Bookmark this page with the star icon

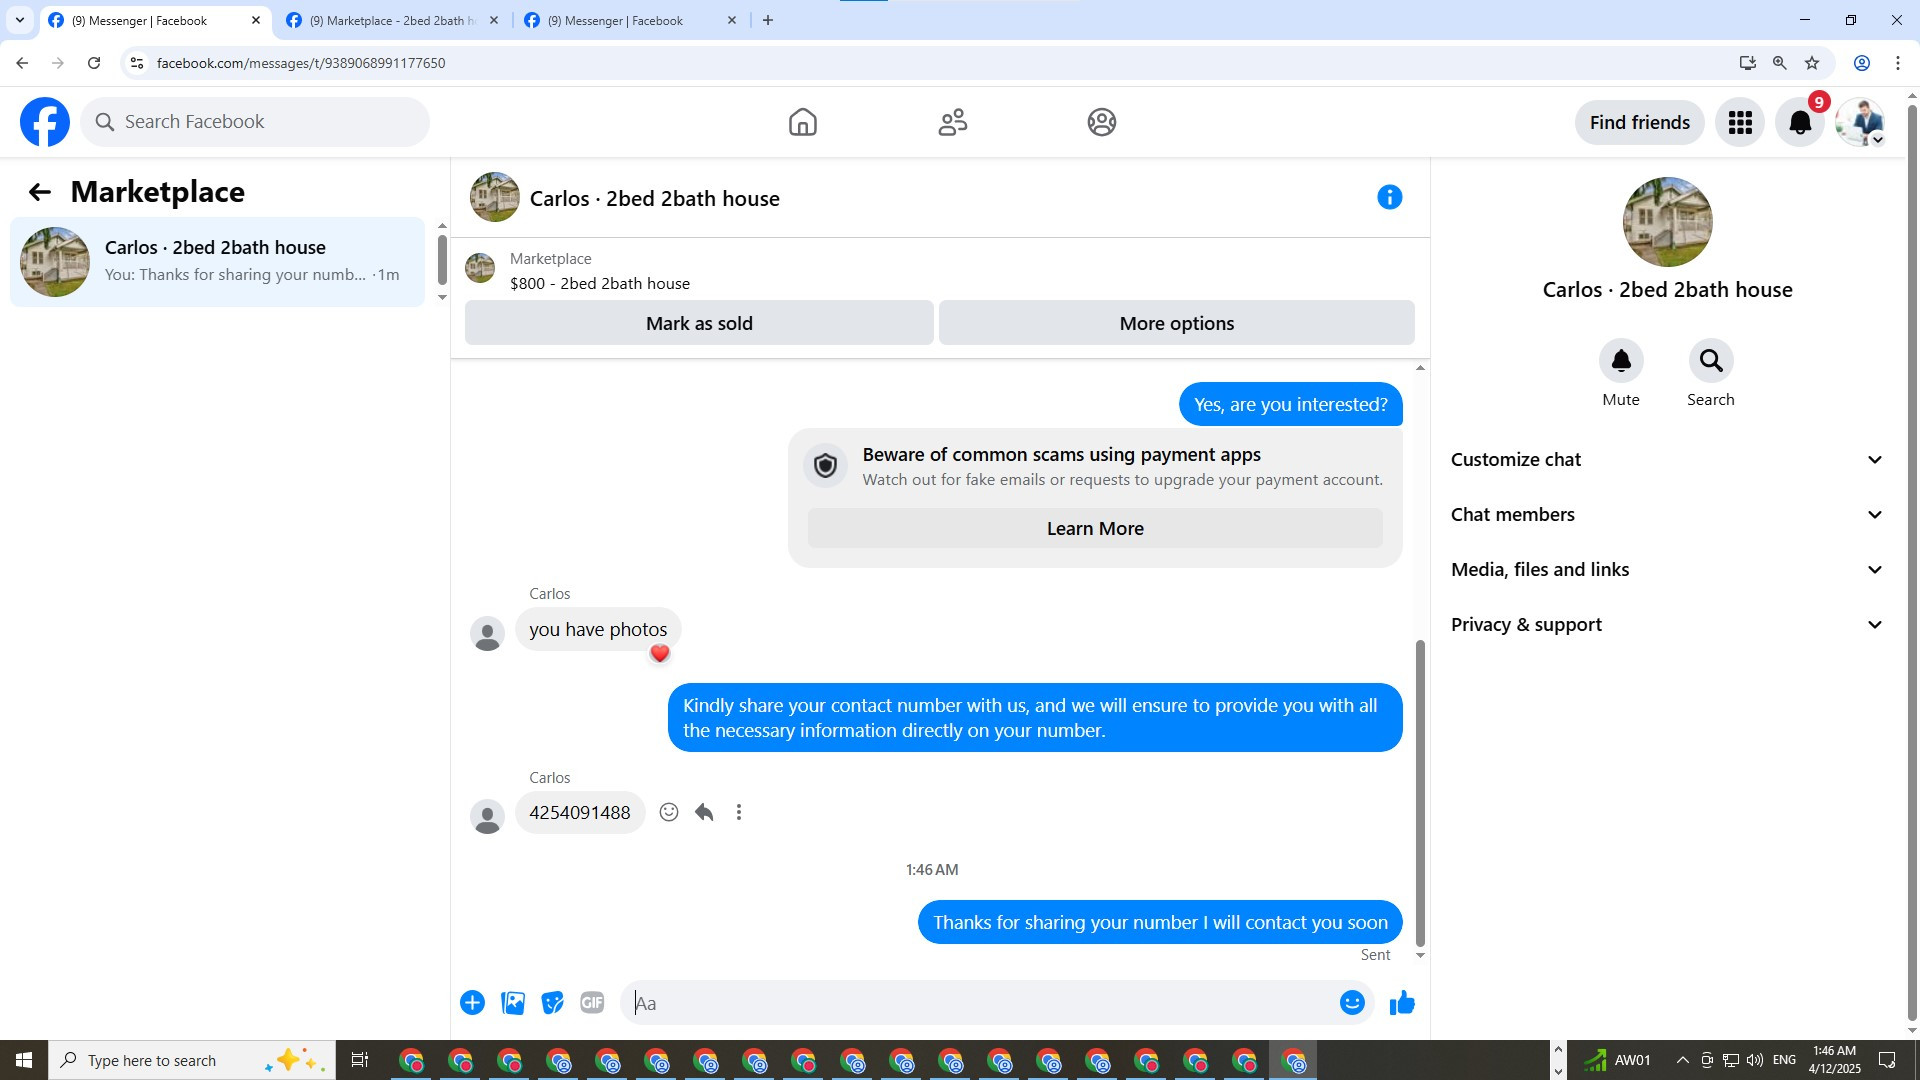(1812, 63)
